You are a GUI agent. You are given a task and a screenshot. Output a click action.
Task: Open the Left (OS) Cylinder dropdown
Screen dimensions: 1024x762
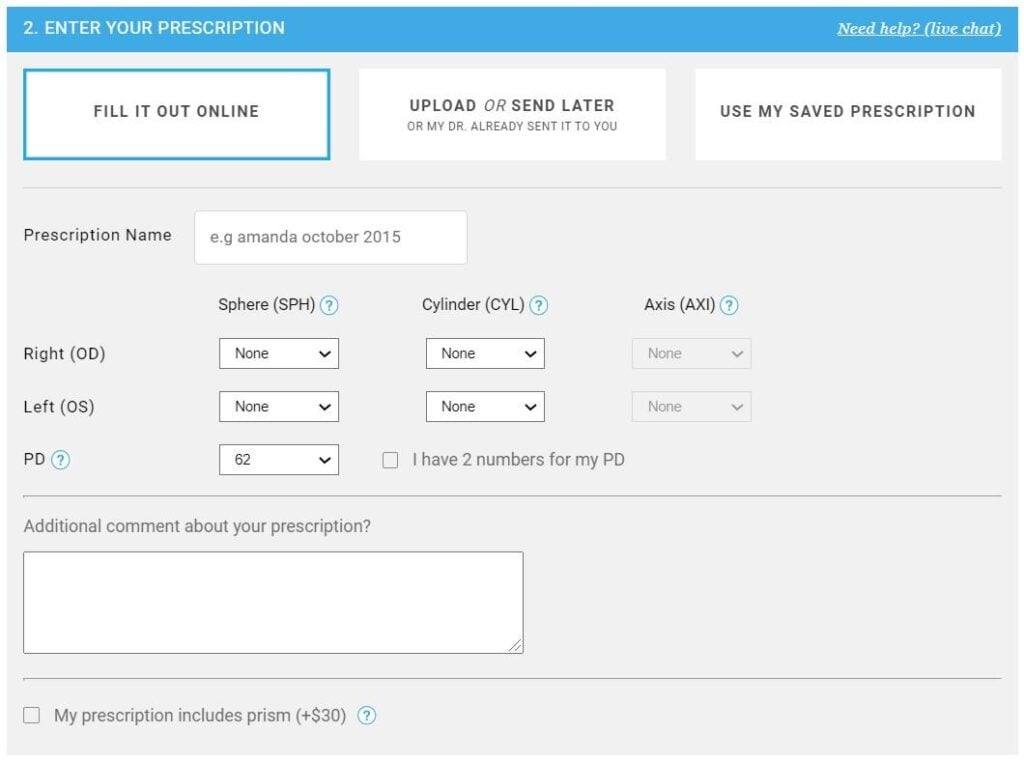[485, 407]
